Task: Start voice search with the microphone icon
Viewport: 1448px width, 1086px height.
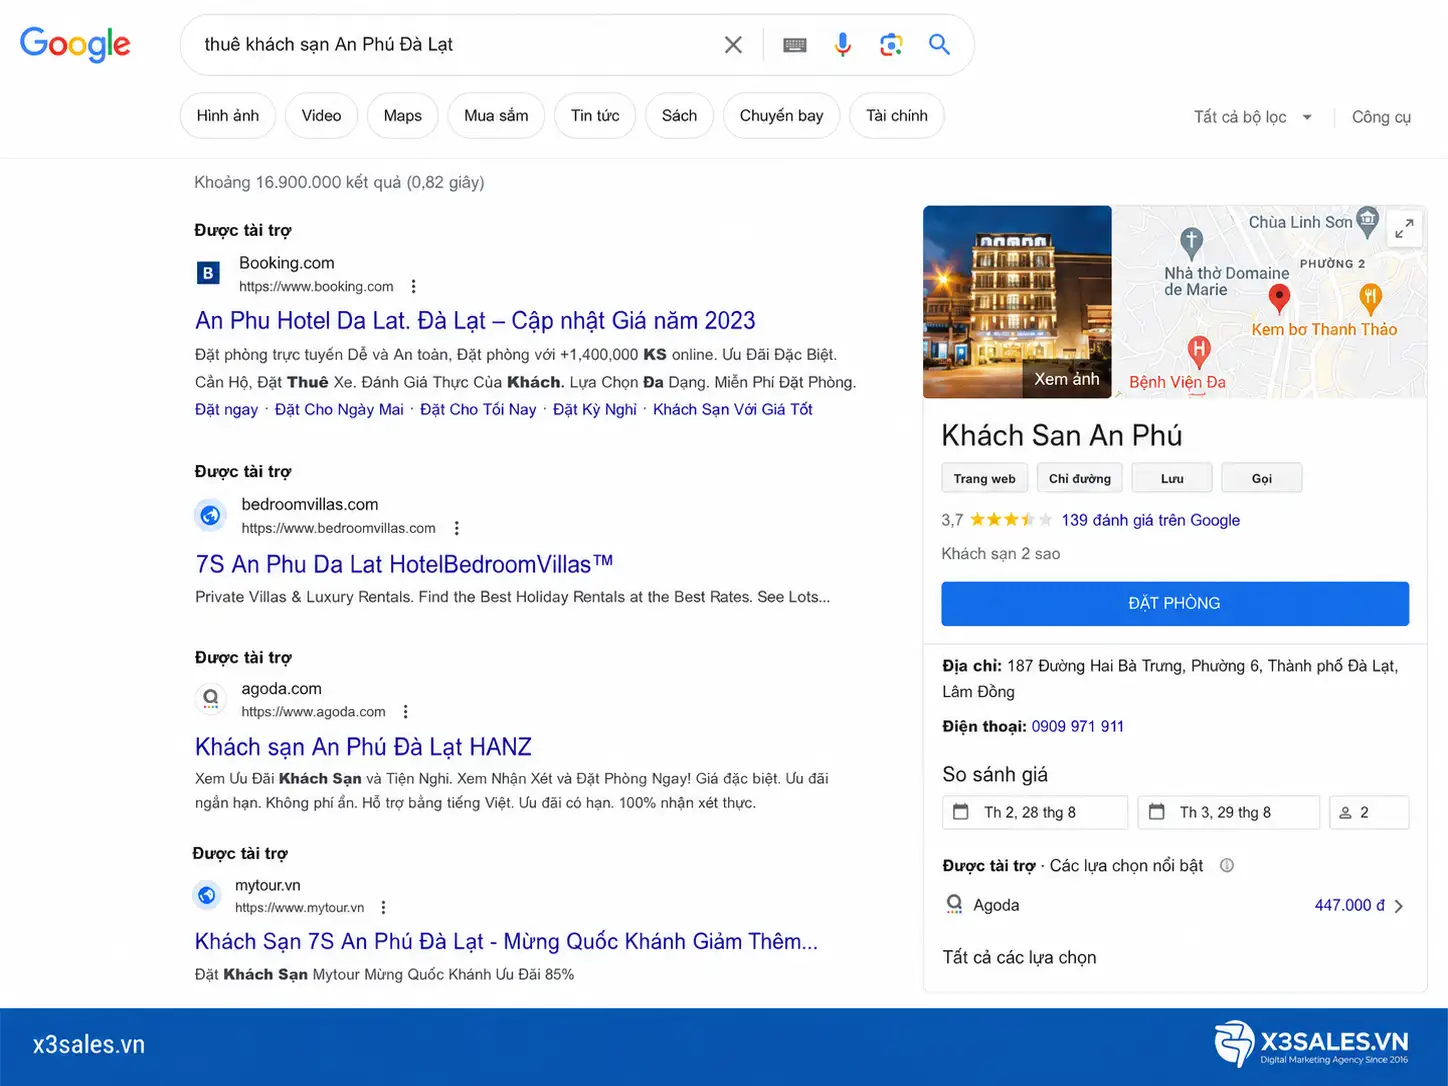Action: coord(843,44)
